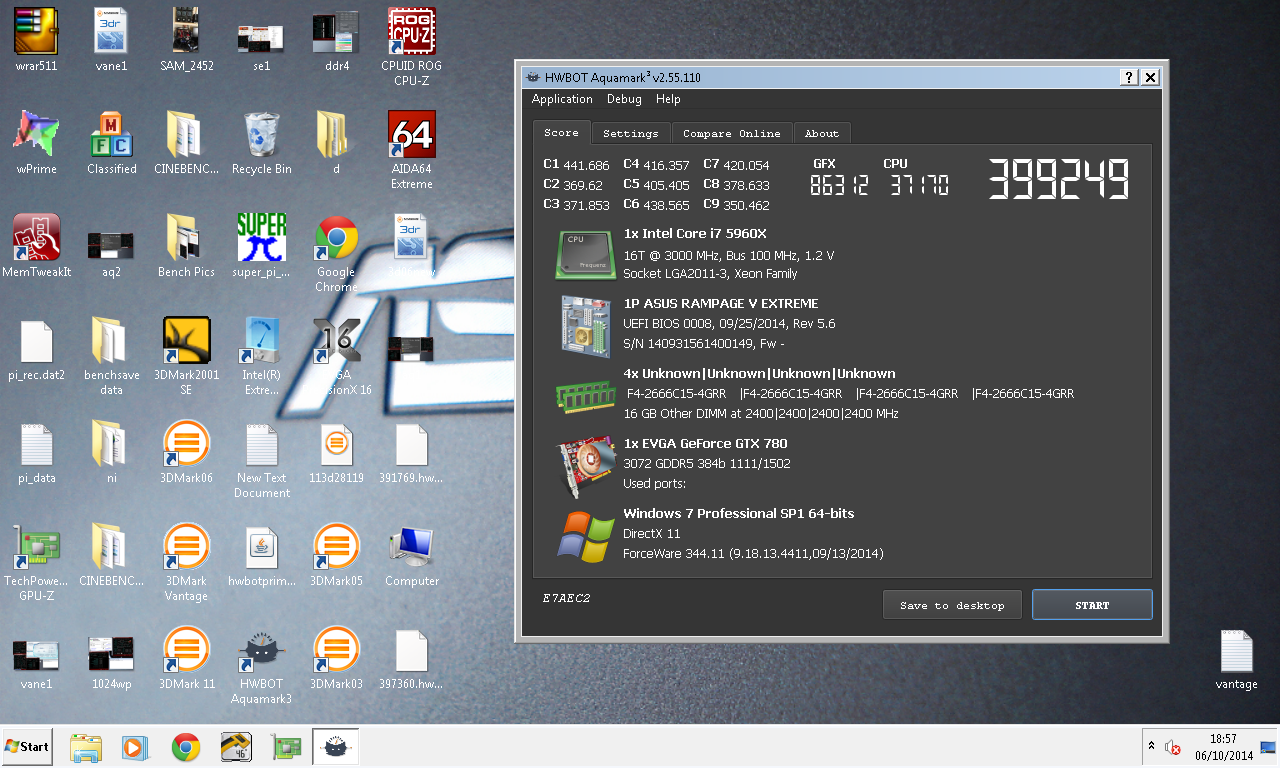The width and height of the screenshot is (1280, 768).
Task: Open the ddr4 desktop icon
Action: (336, 32)
